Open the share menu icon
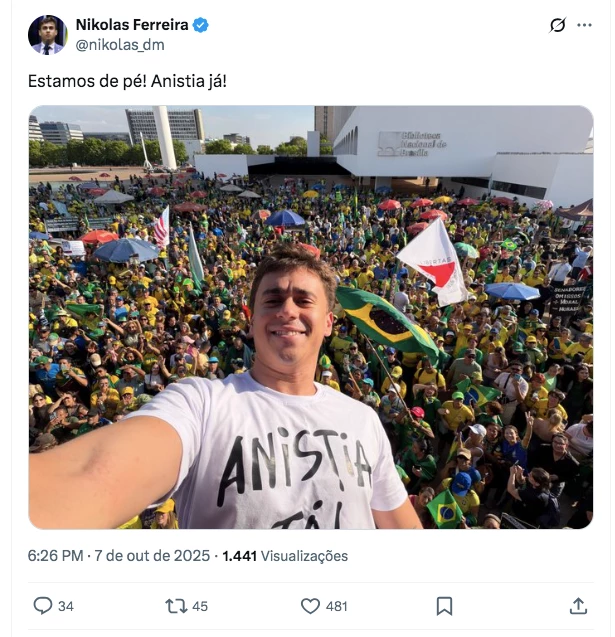Viewport: 615px width, 637px height. point(578,606)
